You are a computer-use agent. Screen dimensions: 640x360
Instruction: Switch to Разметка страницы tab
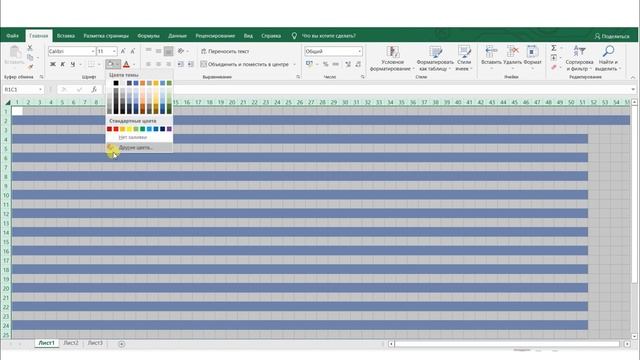click(x=106, y=36)
